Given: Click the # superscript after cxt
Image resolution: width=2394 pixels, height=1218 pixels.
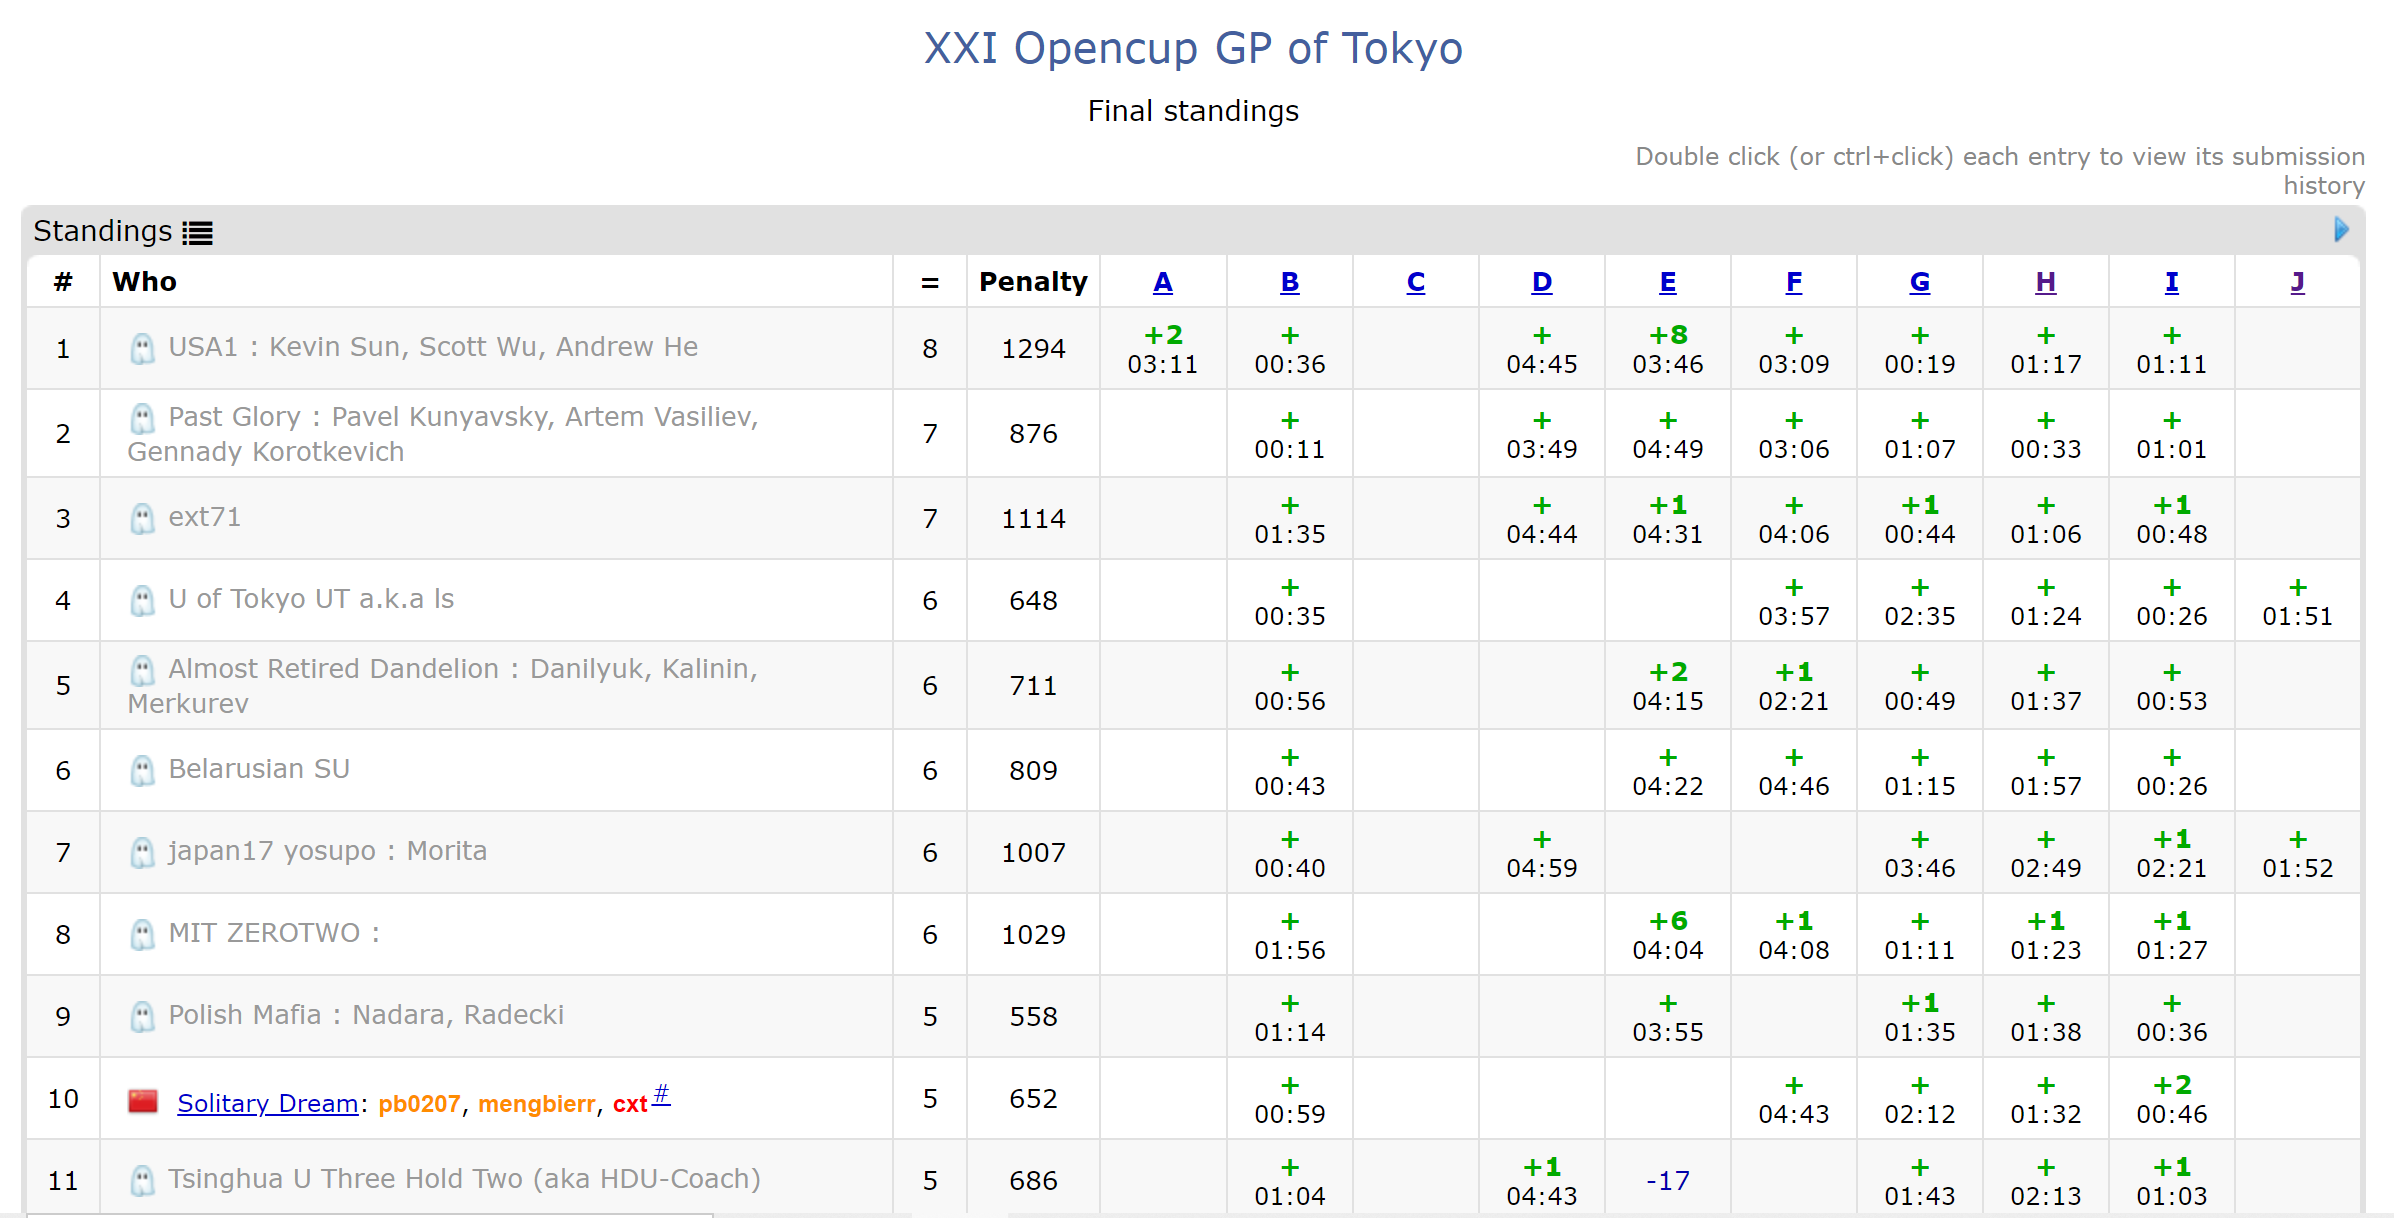Looking at the screenshot, I should [x=661, y=1093].
